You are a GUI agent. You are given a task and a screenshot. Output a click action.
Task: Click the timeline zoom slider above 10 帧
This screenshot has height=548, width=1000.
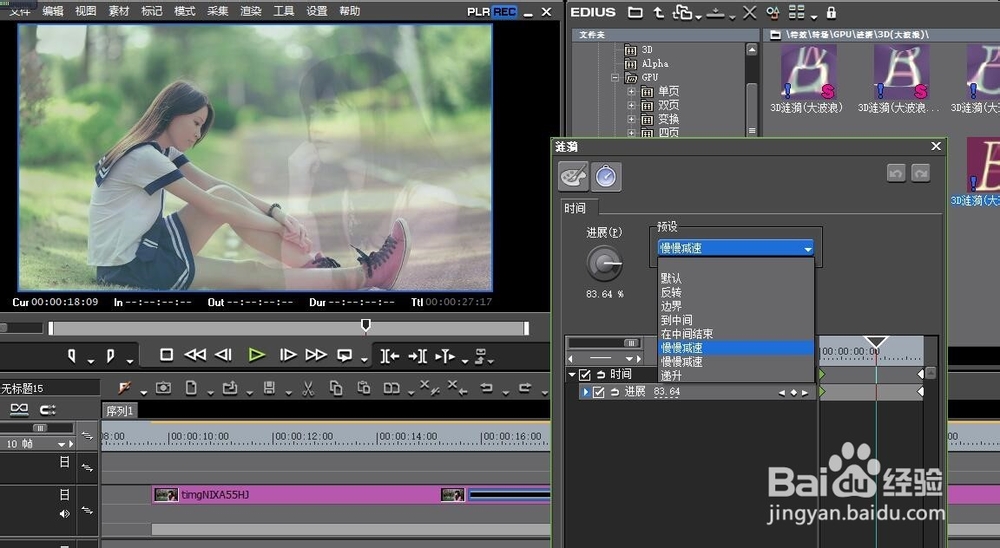tap(40, 427)
